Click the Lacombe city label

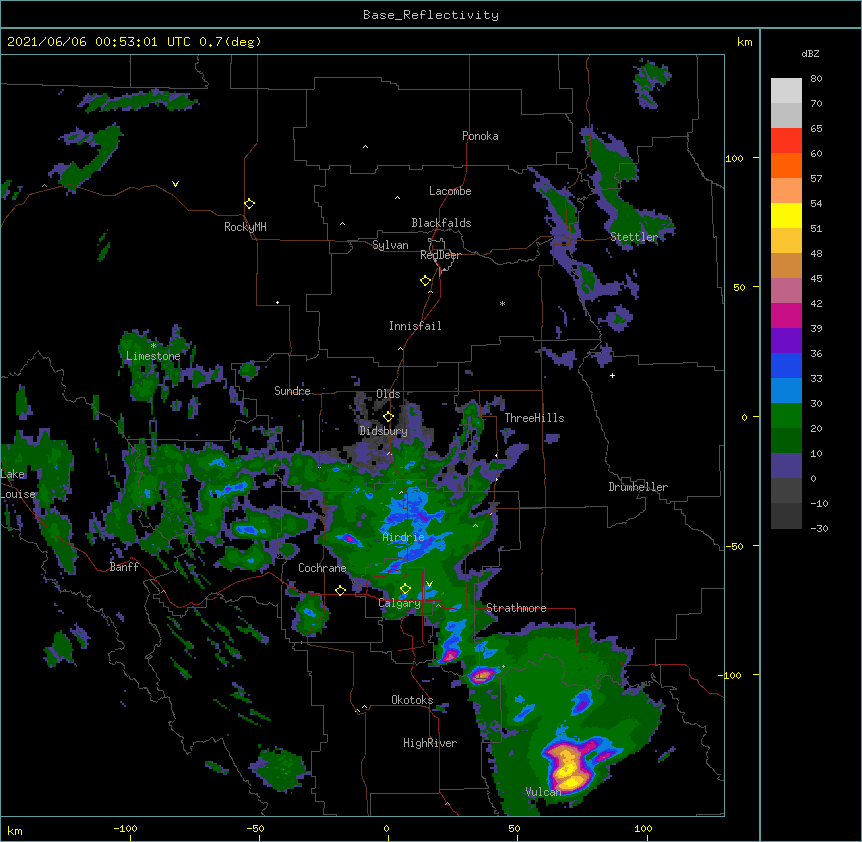[450, 191]
